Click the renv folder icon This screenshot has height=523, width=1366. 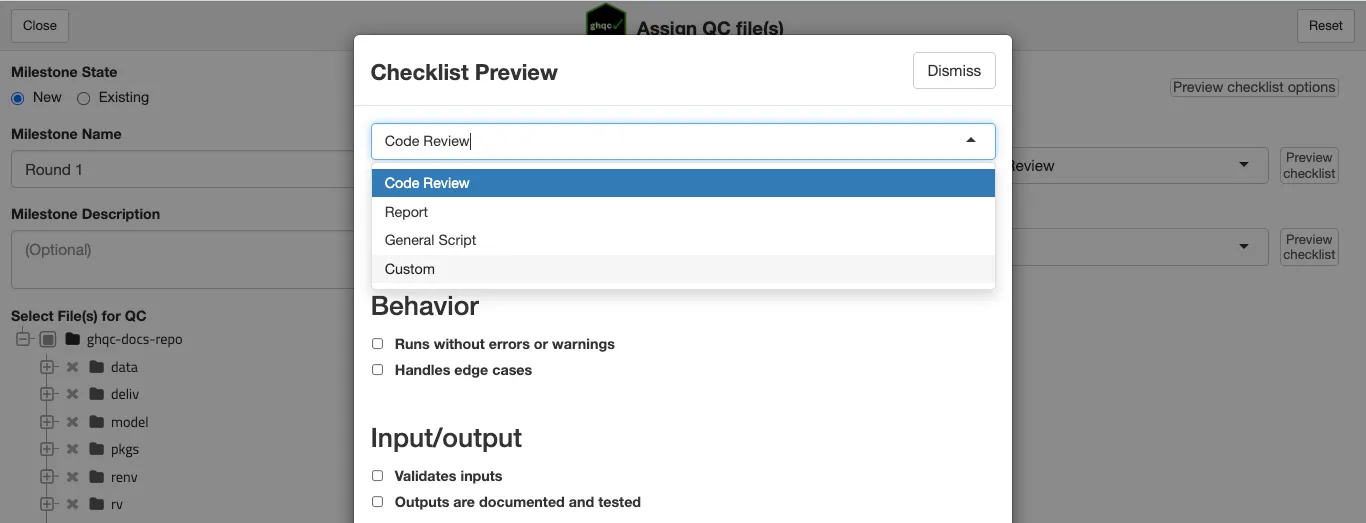pos(96,477)
